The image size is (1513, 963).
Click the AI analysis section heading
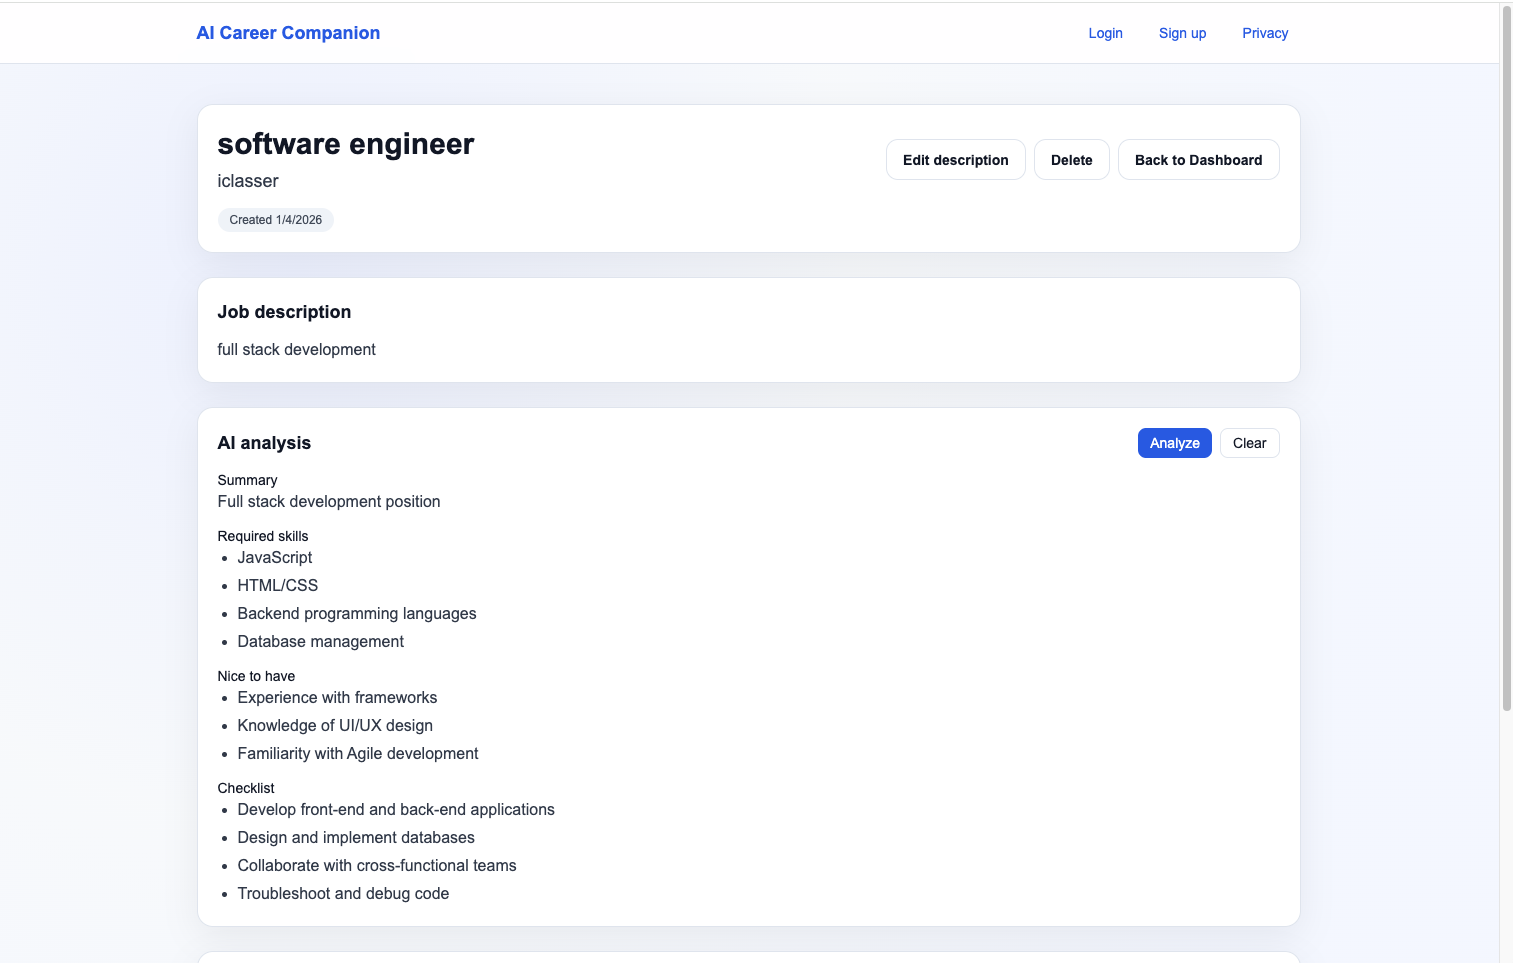point(264,442)
